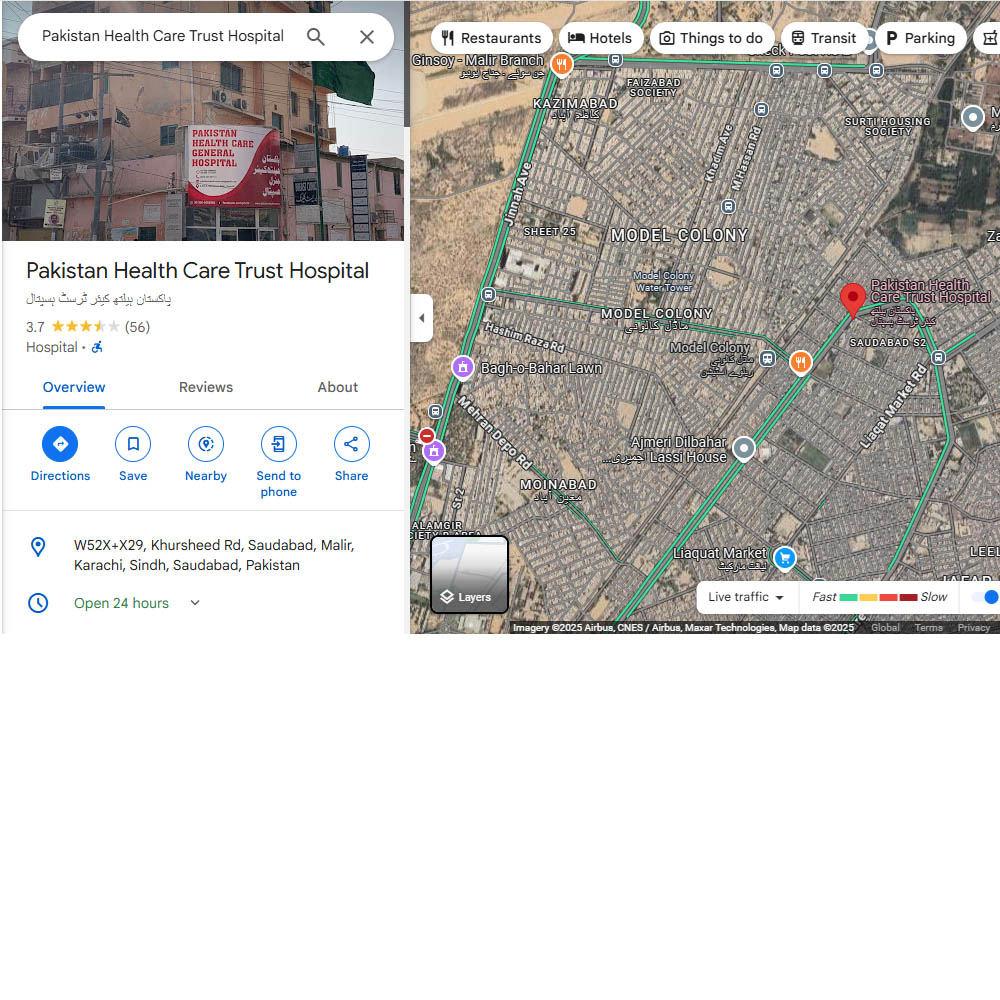Image resolution: width=1000 pixels, height=1000 pixels.
Task: Copy the W52X+X29 Khursheed Rd address
Action: pyautogui.click(x=214, y=555)
